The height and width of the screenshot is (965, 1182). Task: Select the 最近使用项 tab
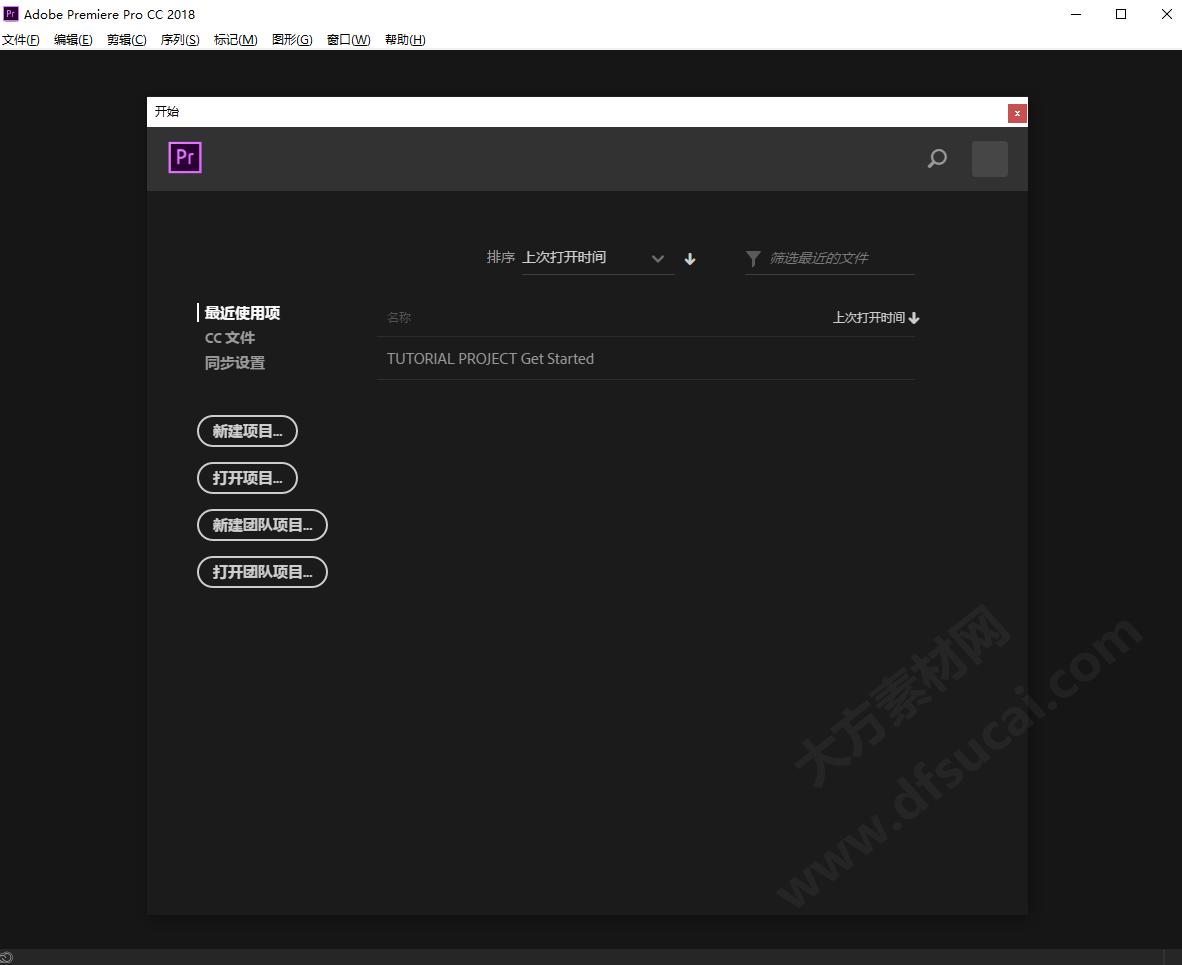(242, 313)
